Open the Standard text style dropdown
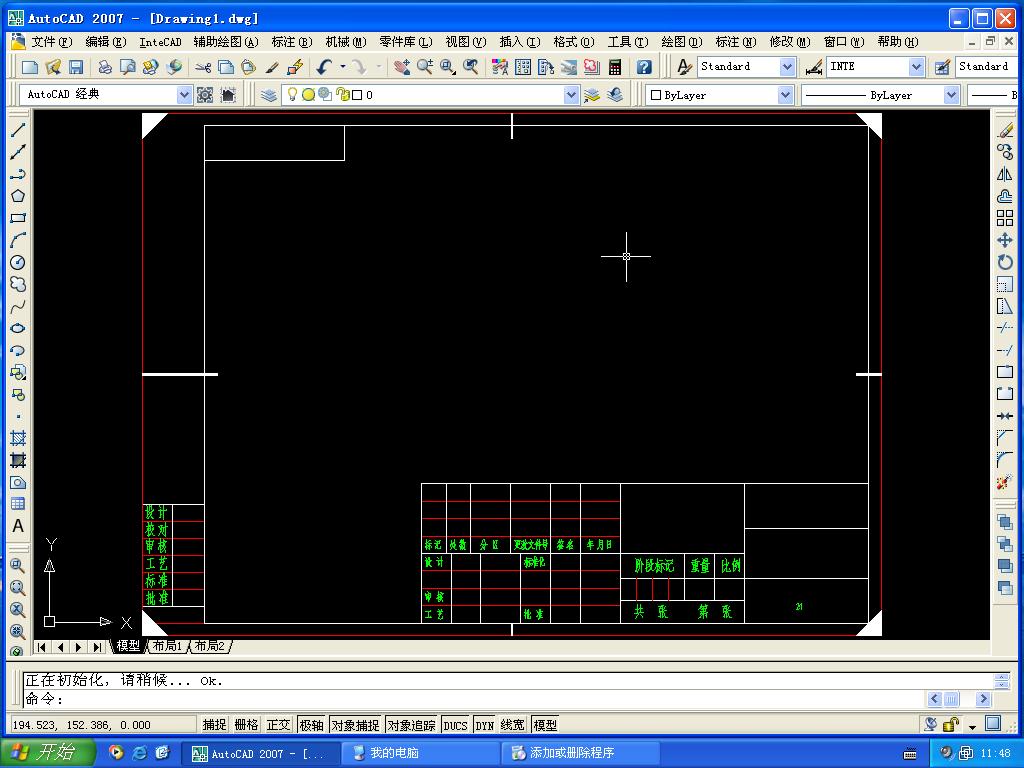1024x768 pixels. click(x=787, y=67)
